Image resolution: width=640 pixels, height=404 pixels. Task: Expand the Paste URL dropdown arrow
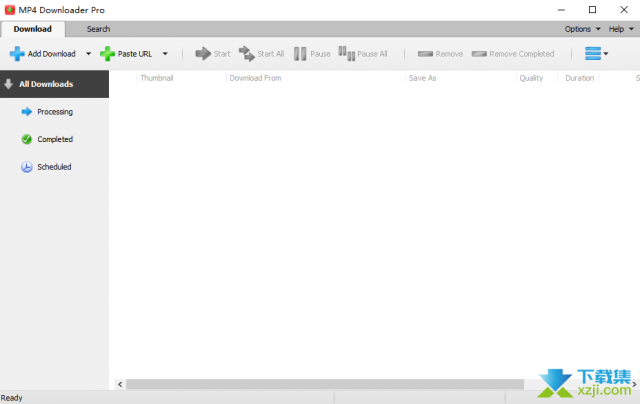[x=165, y=53]
